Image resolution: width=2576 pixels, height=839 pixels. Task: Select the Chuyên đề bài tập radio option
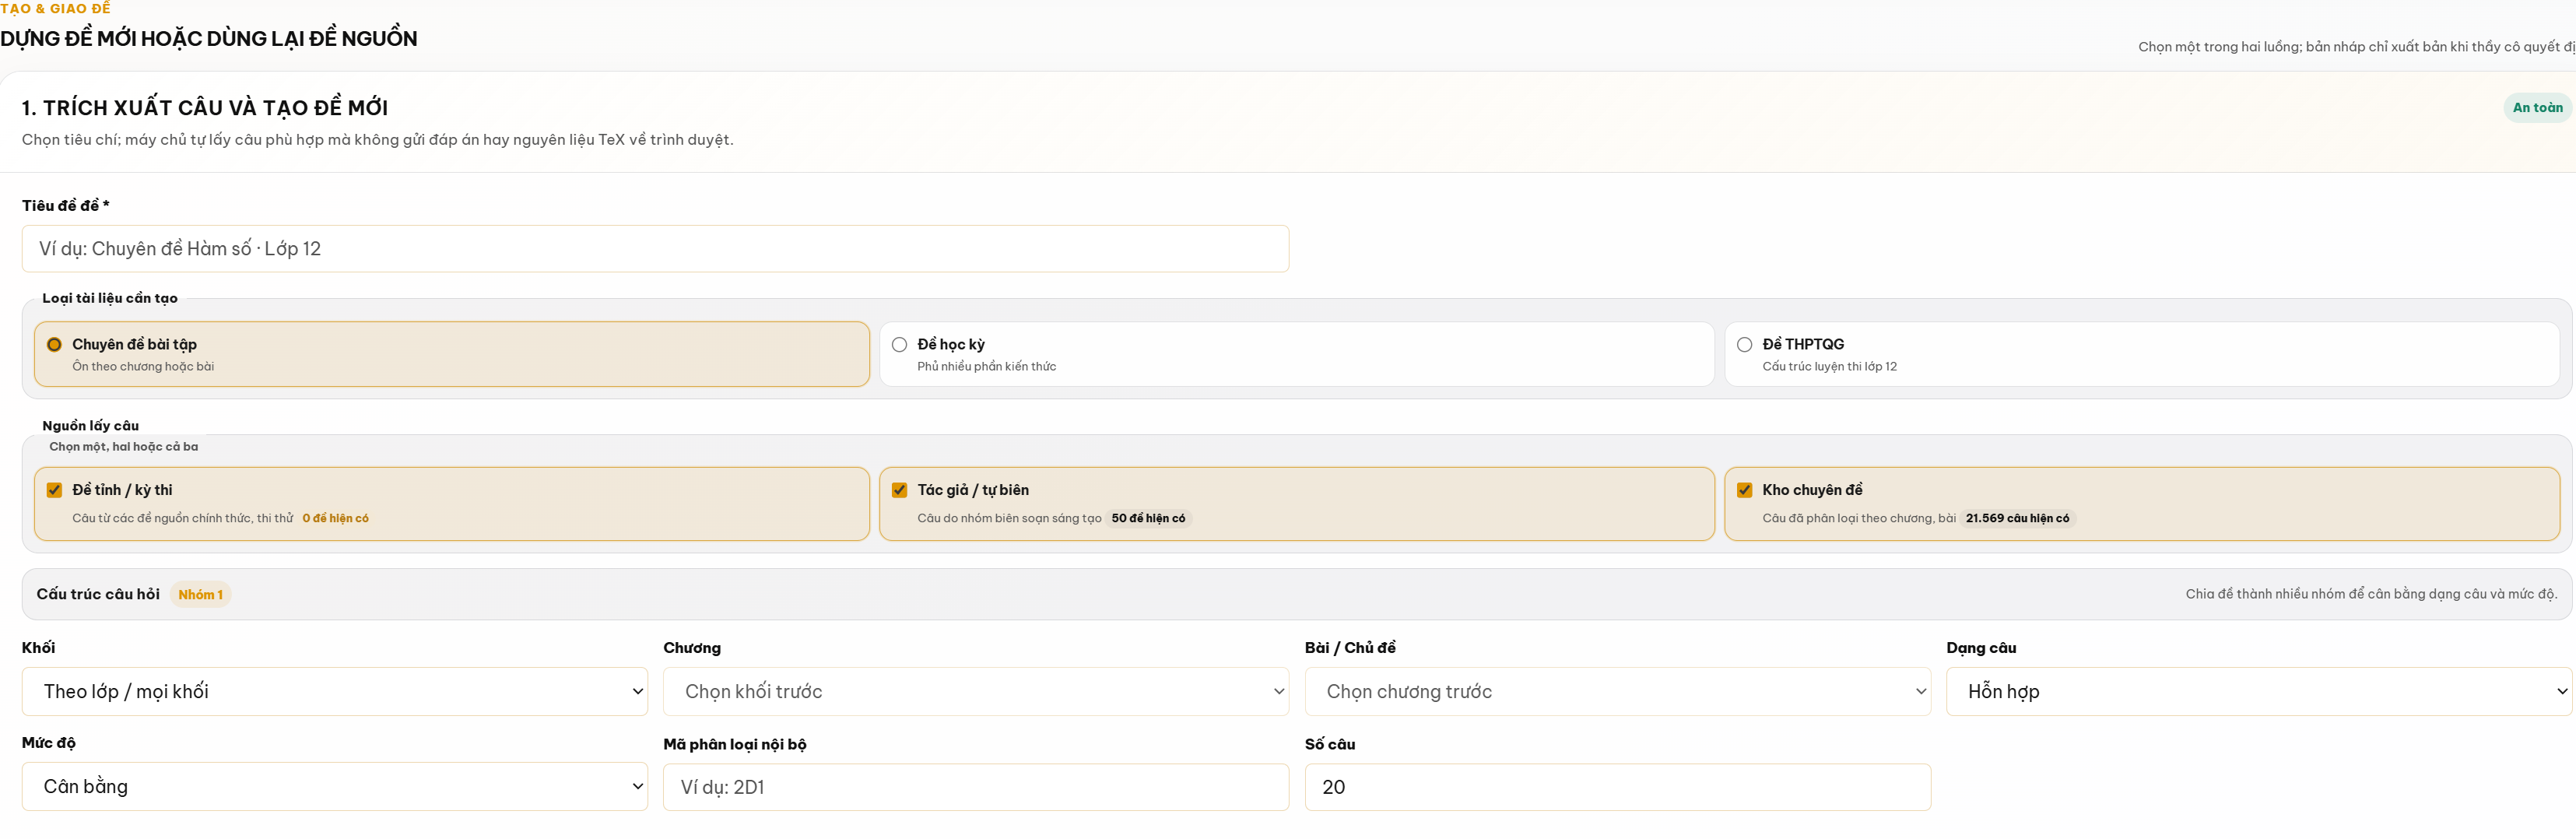coord(54,344)
